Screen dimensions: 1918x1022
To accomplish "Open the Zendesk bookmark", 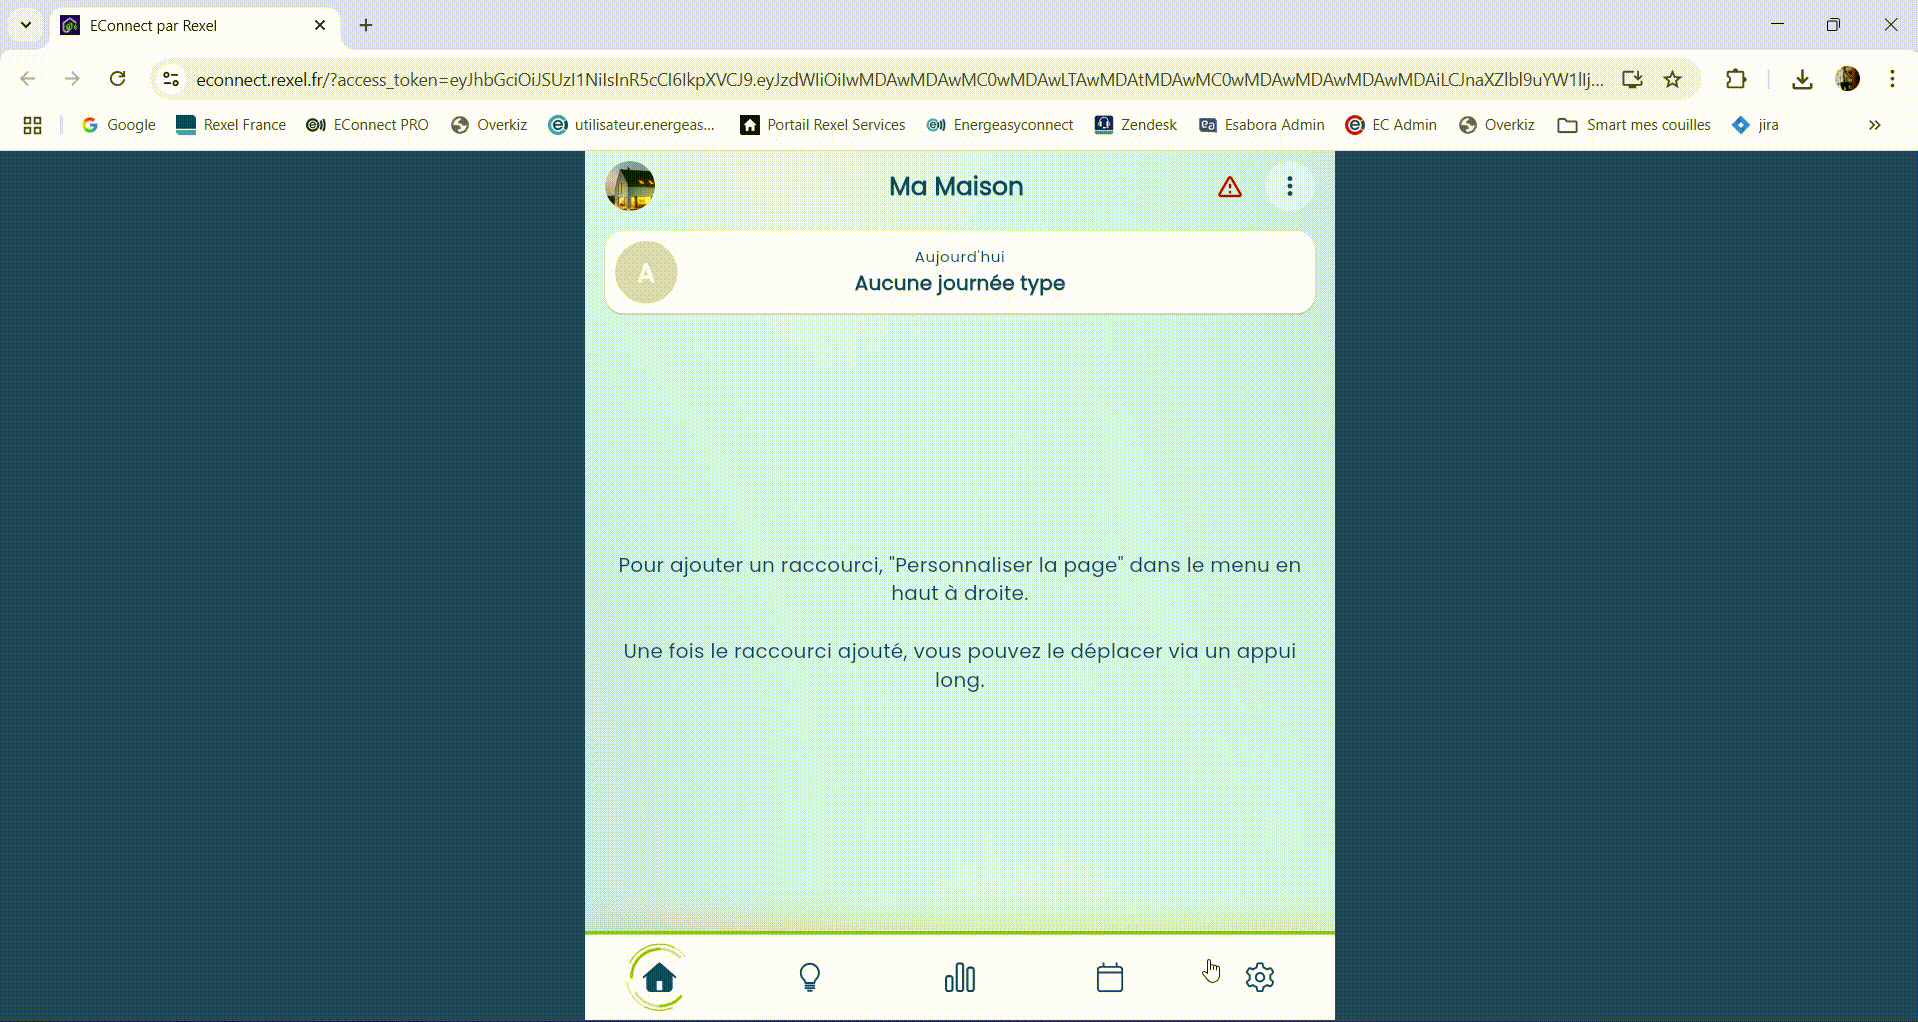I will [1136, 125].
